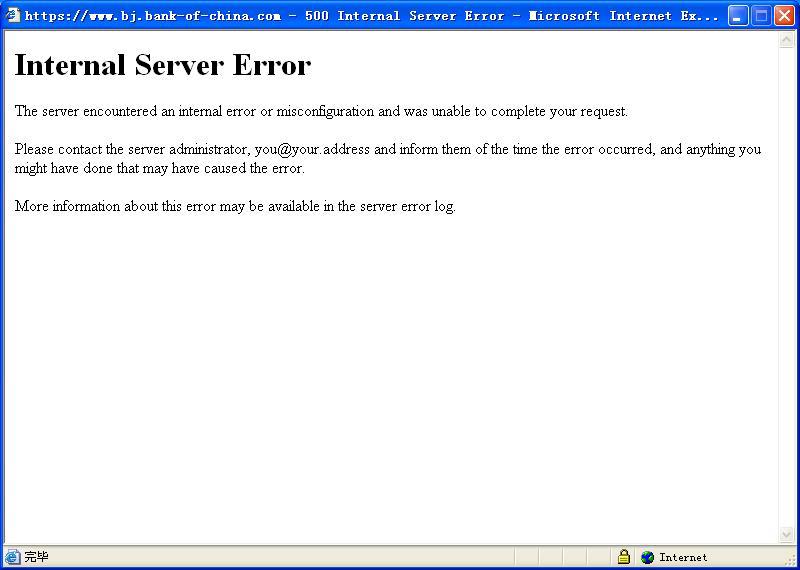Click the Internet security zone label
This screenshot has width=800, height=570.
[683, 557]
